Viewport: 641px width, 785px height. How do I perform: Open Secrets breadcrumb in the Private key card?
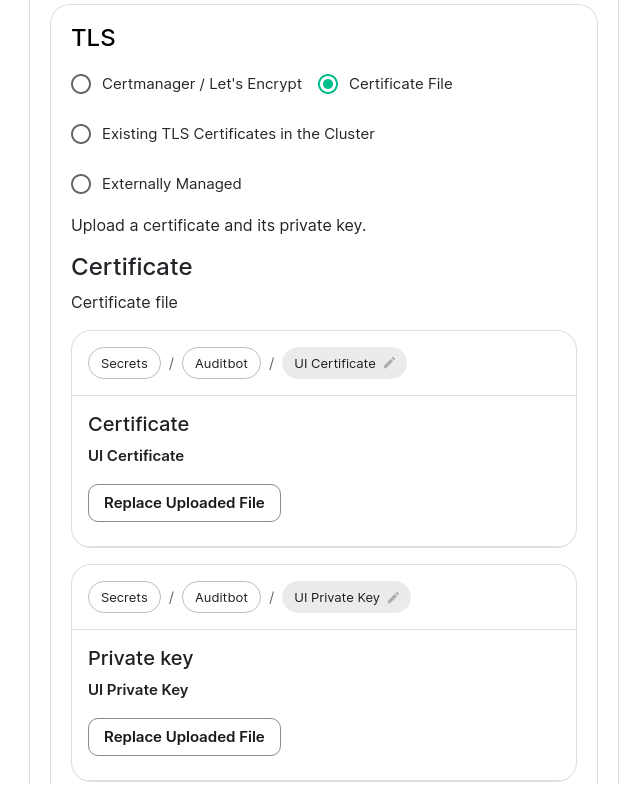point(124,597)
